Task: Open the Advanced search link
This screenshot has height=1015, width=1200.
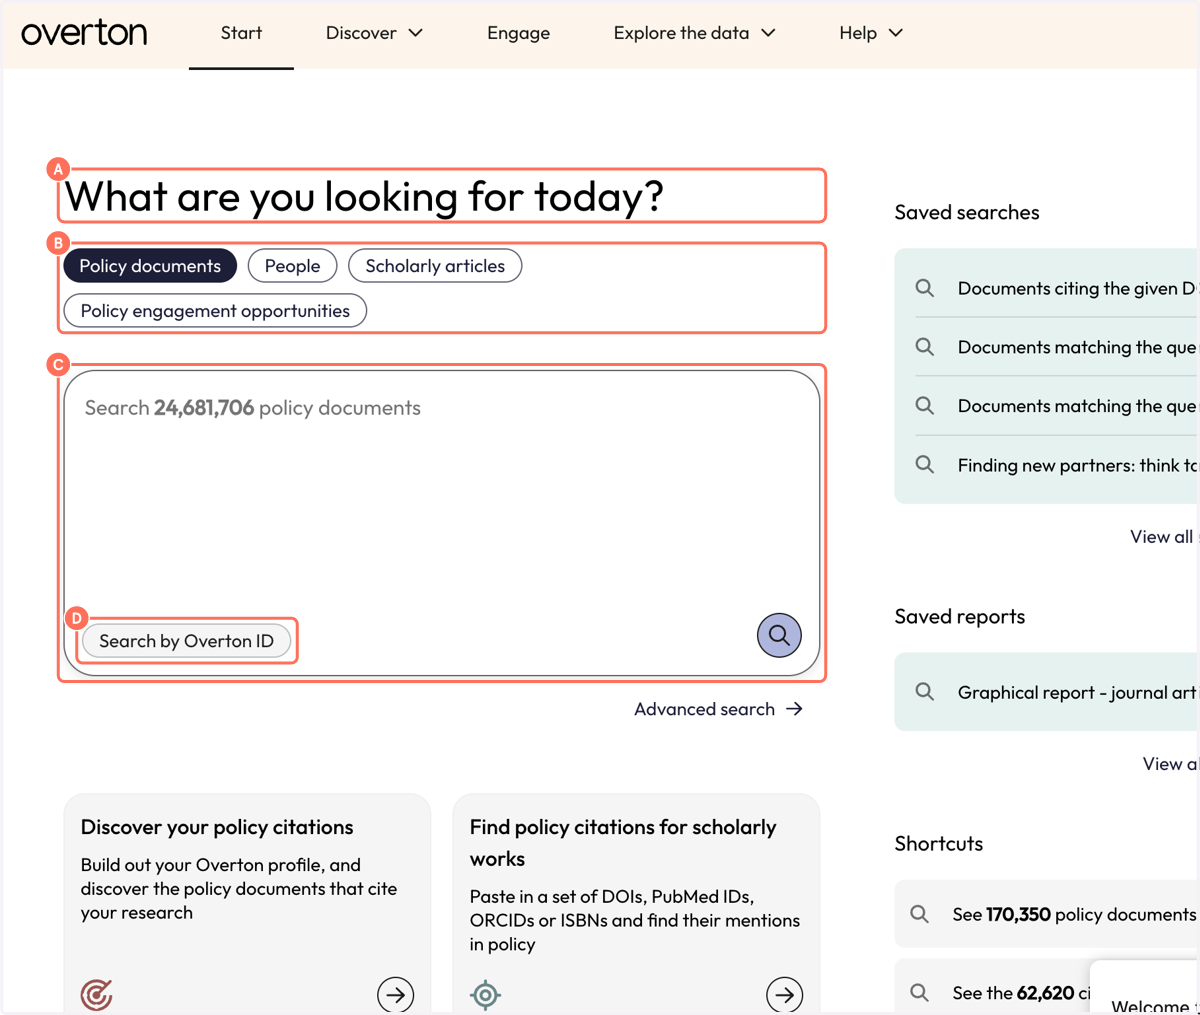Action: 718,709
